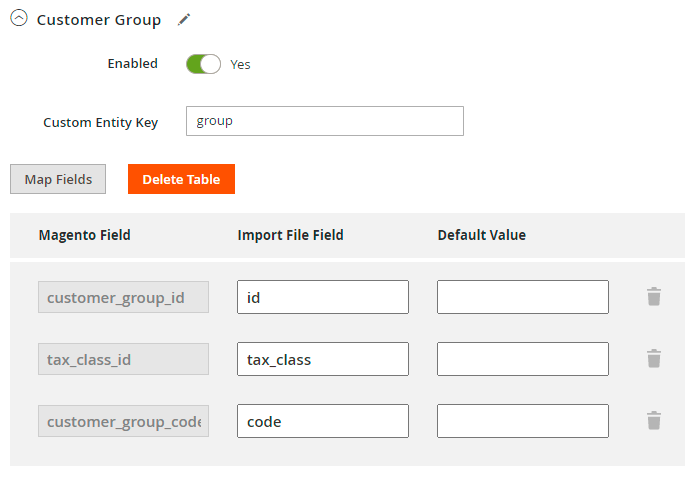Screen dimensions: 685x477
Task: Collapse the Customer Group section
Action: pos(18,19)
